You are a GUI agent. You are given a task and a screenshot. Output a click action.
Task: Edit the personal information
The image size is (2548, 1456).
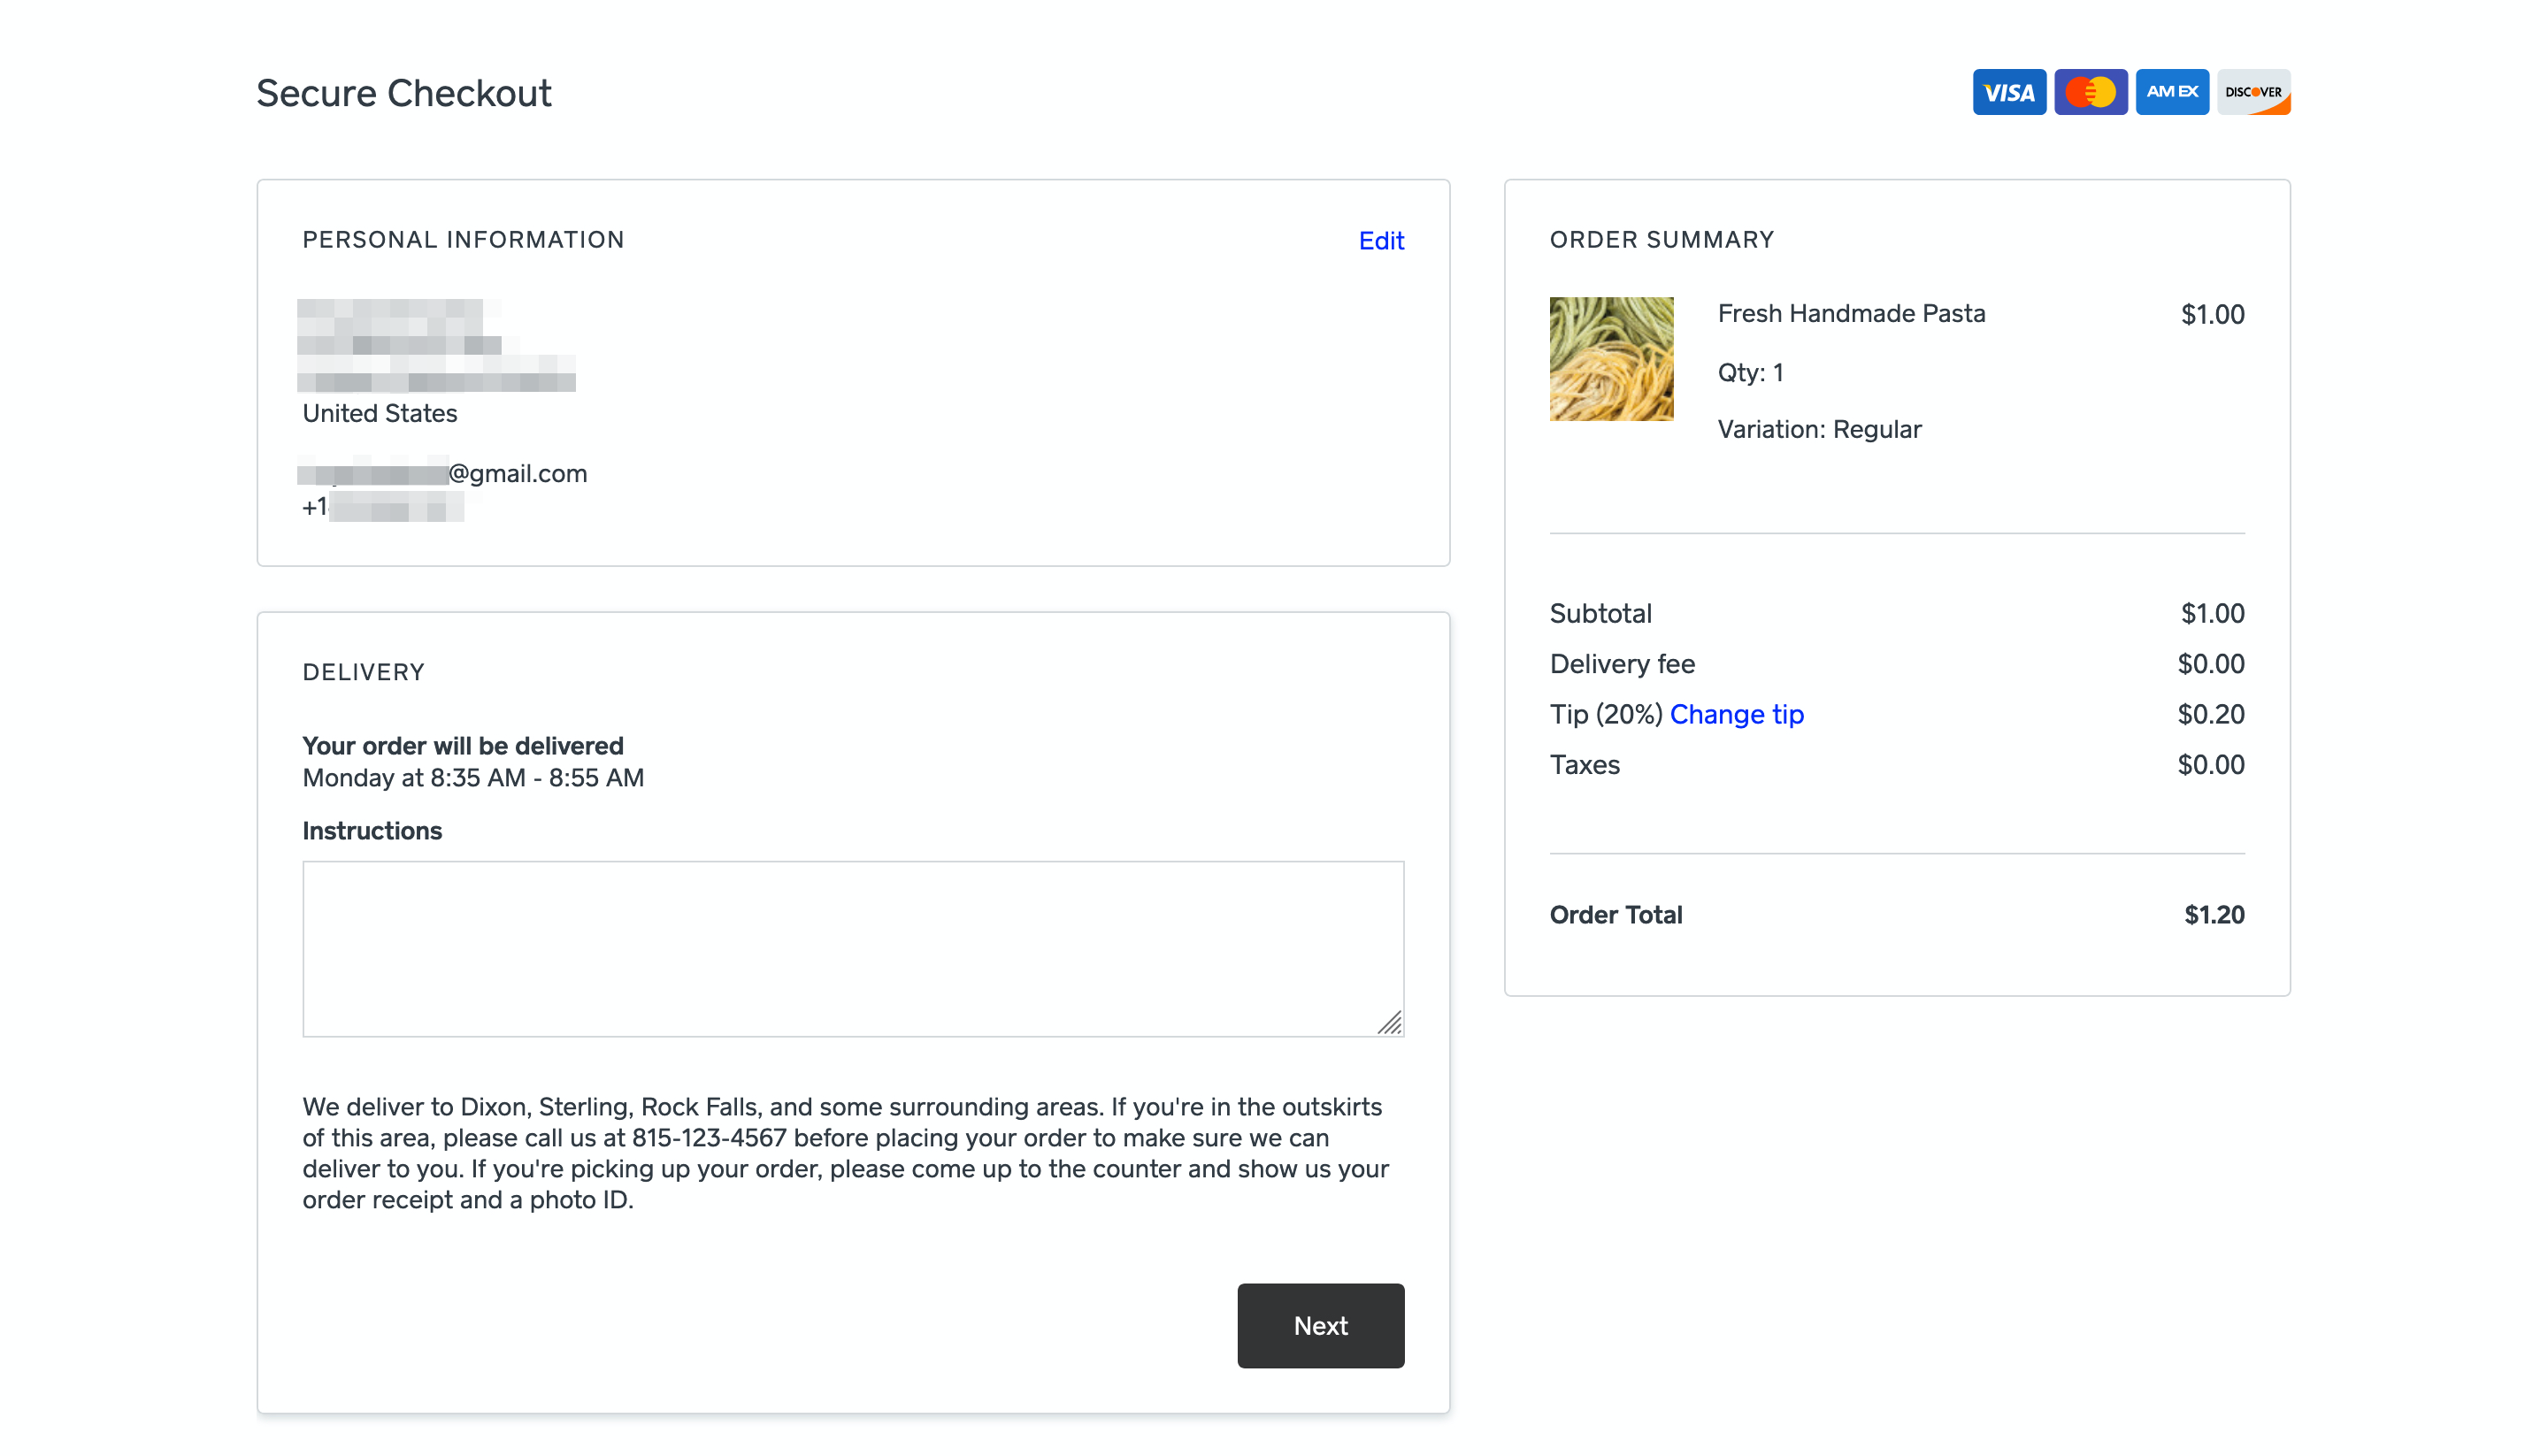click(x=1380, y=240)
